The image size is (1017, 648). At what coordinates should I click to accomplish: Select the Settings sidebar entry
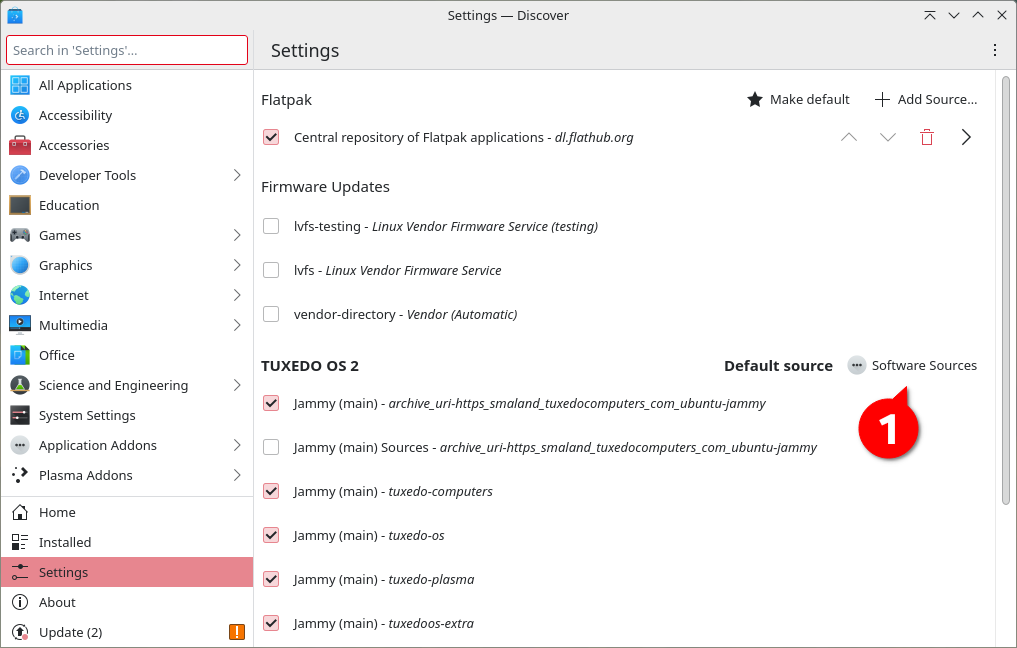coord(127,572)
